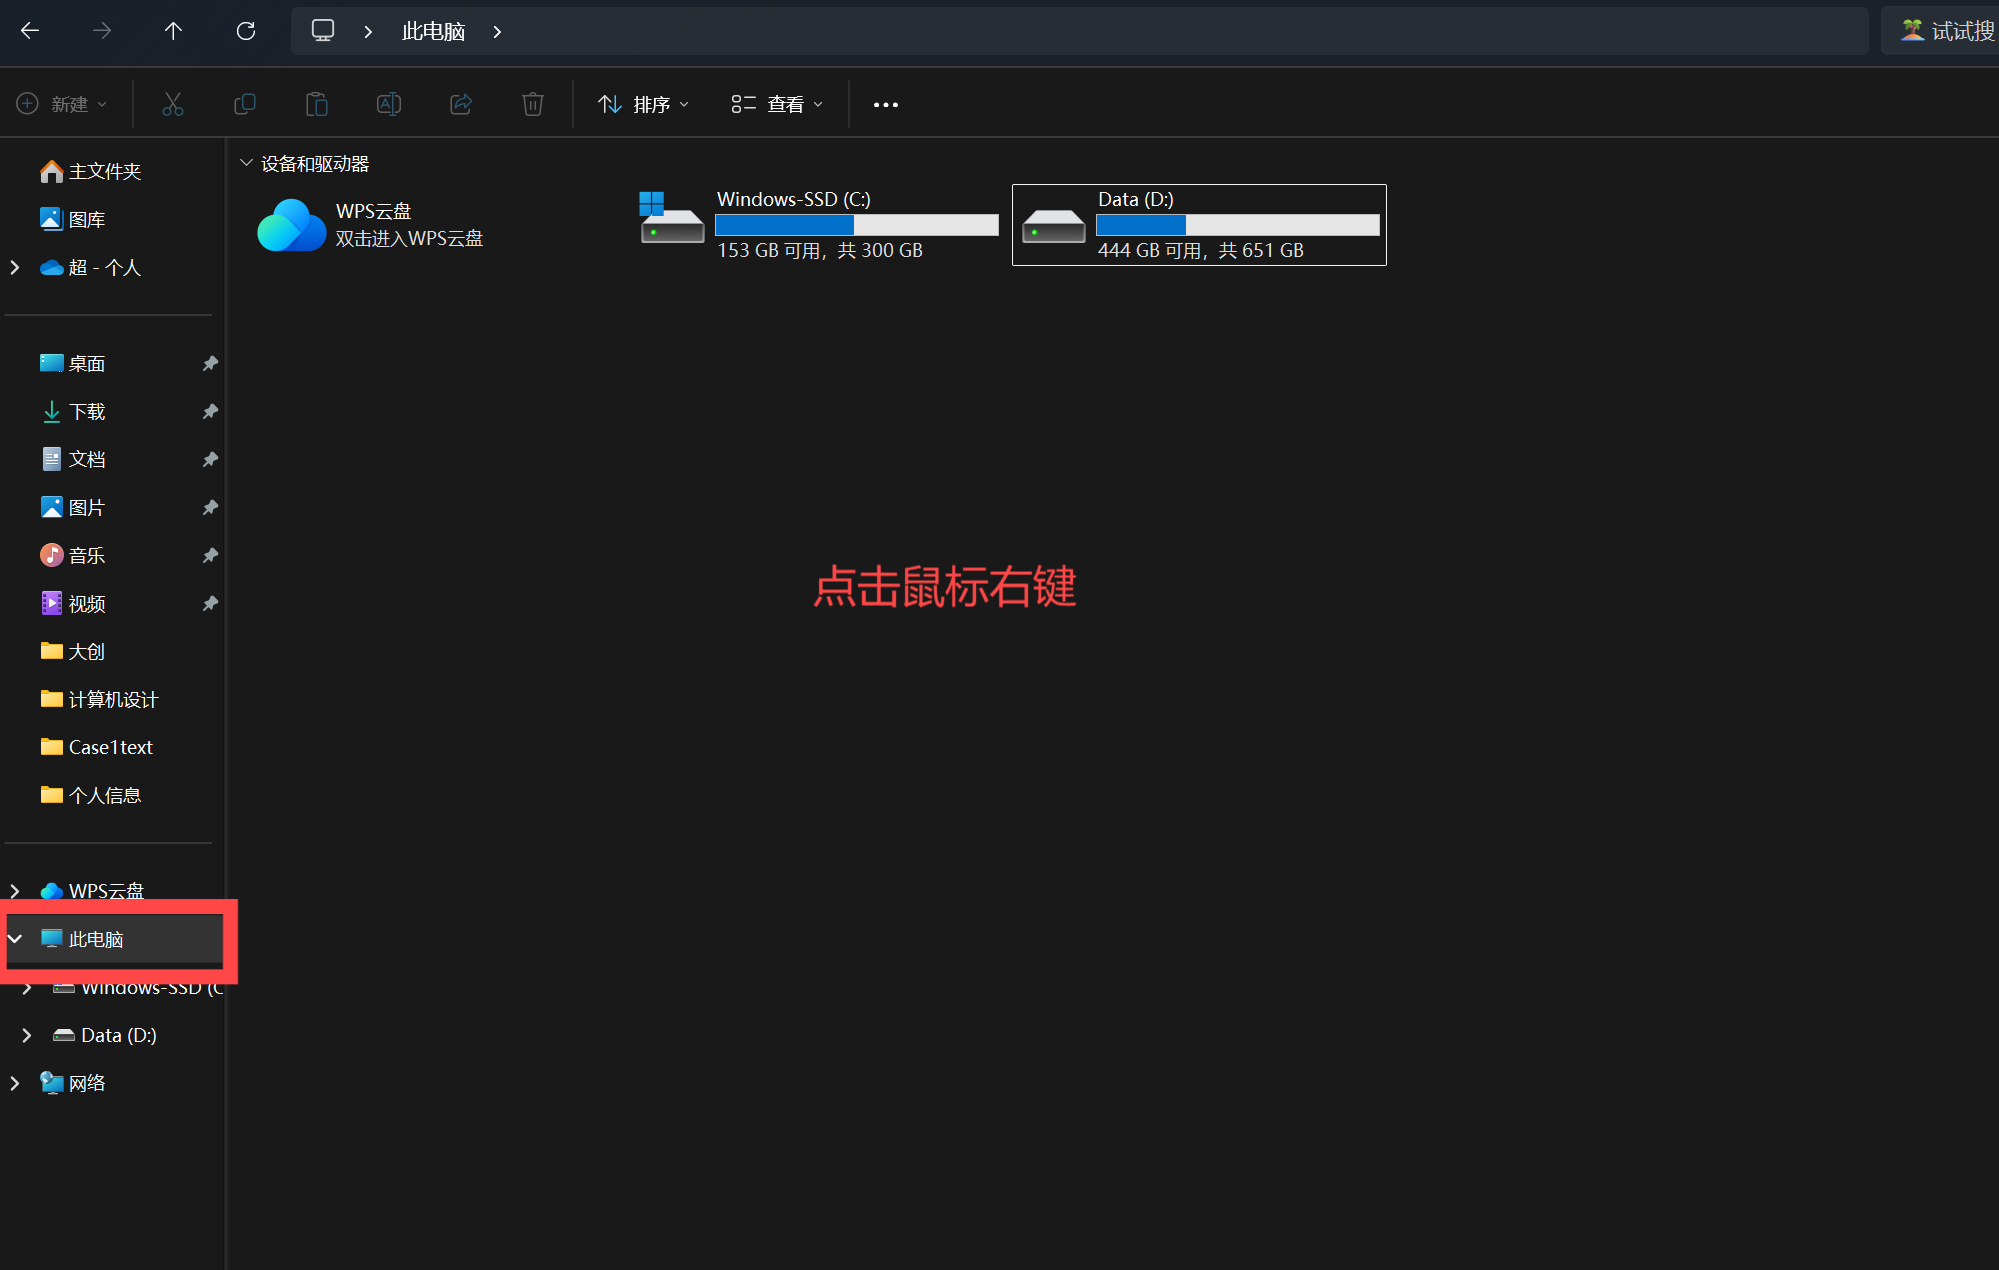Go up one folder level
This screenshot has height=1270, width=1999.
173,31
